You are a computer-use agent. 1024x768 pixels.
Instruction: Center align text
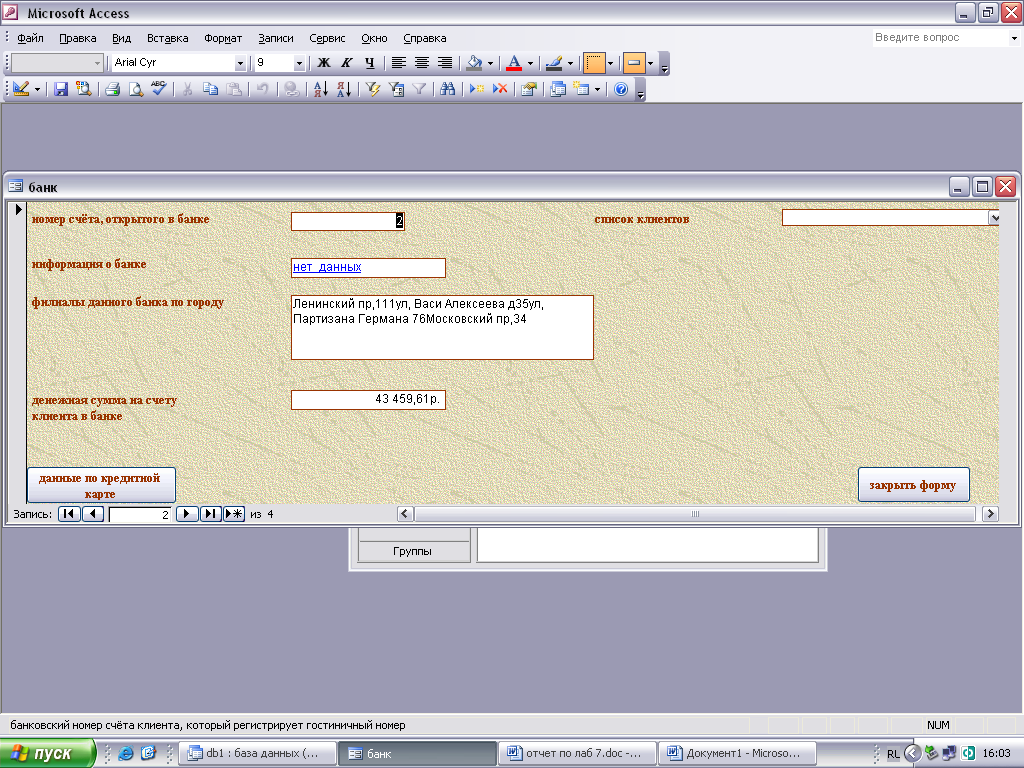(422, 63)
